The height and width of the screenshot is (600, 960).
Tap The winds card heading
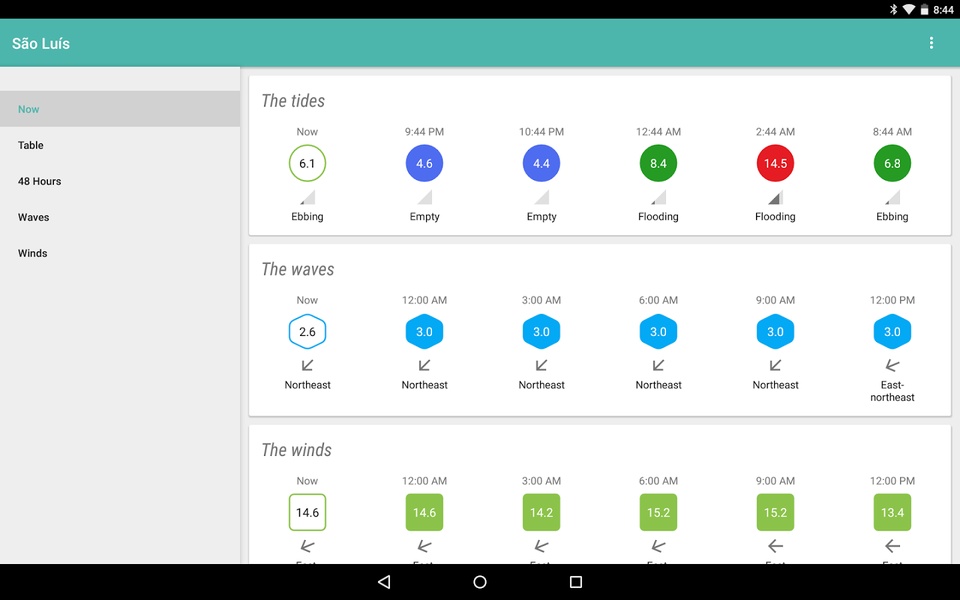[x=296, y=450]
